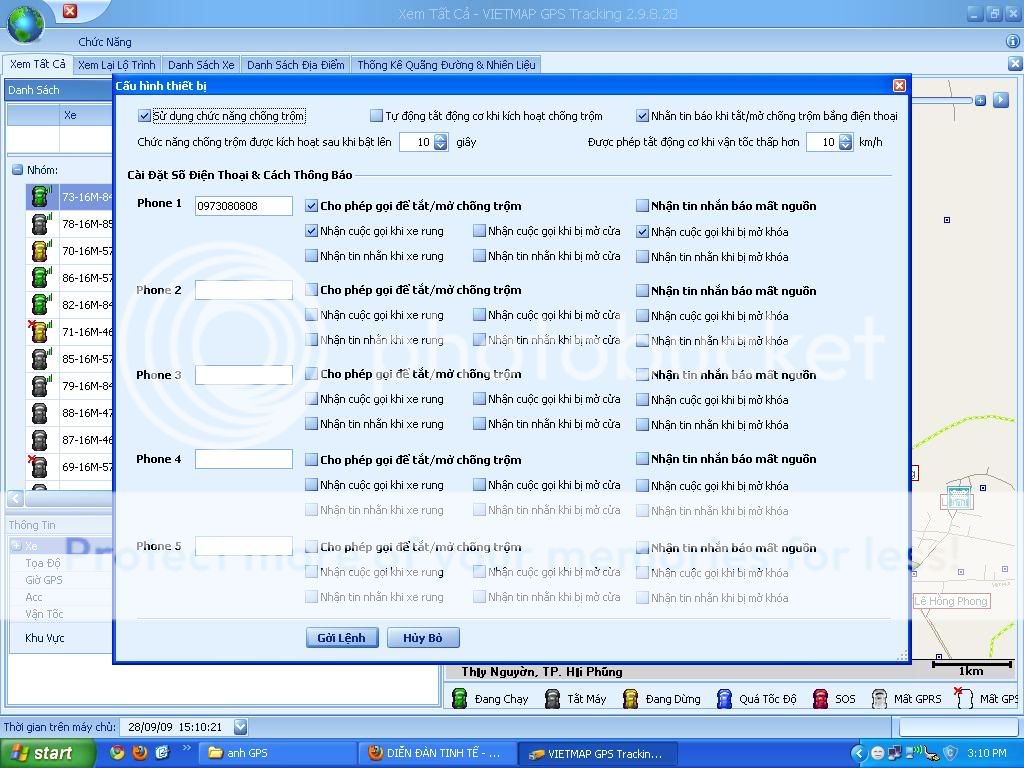Open Firefox from quick launch bar
Image resolution: width=1024 pixels, height=768 pixels.
pos(138,753)
